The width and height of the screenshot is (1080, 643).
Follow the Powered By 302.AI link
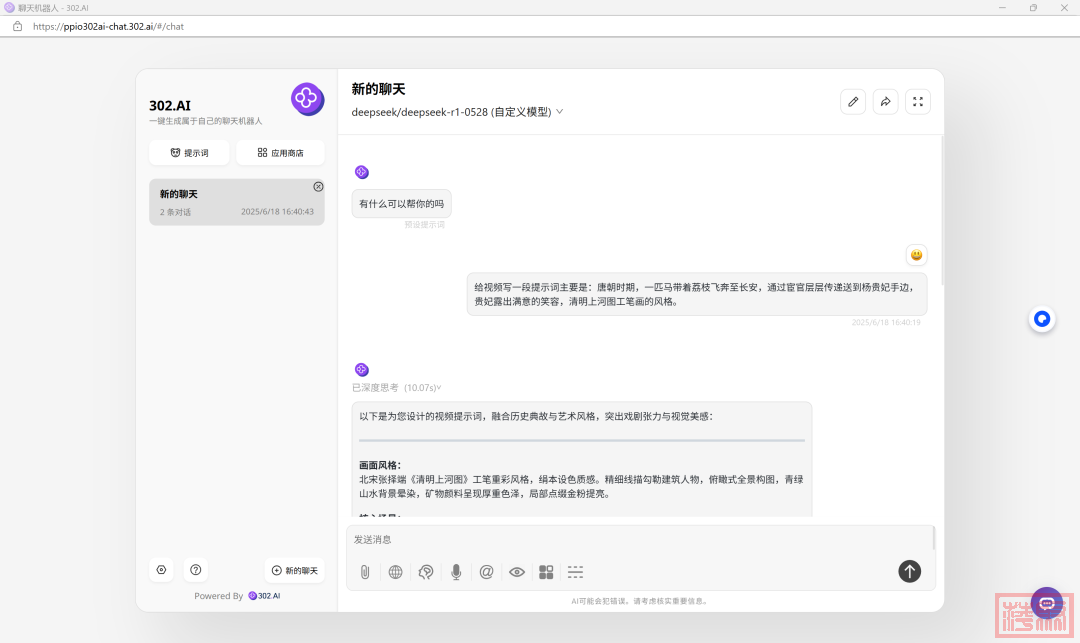tap(264, 596)
